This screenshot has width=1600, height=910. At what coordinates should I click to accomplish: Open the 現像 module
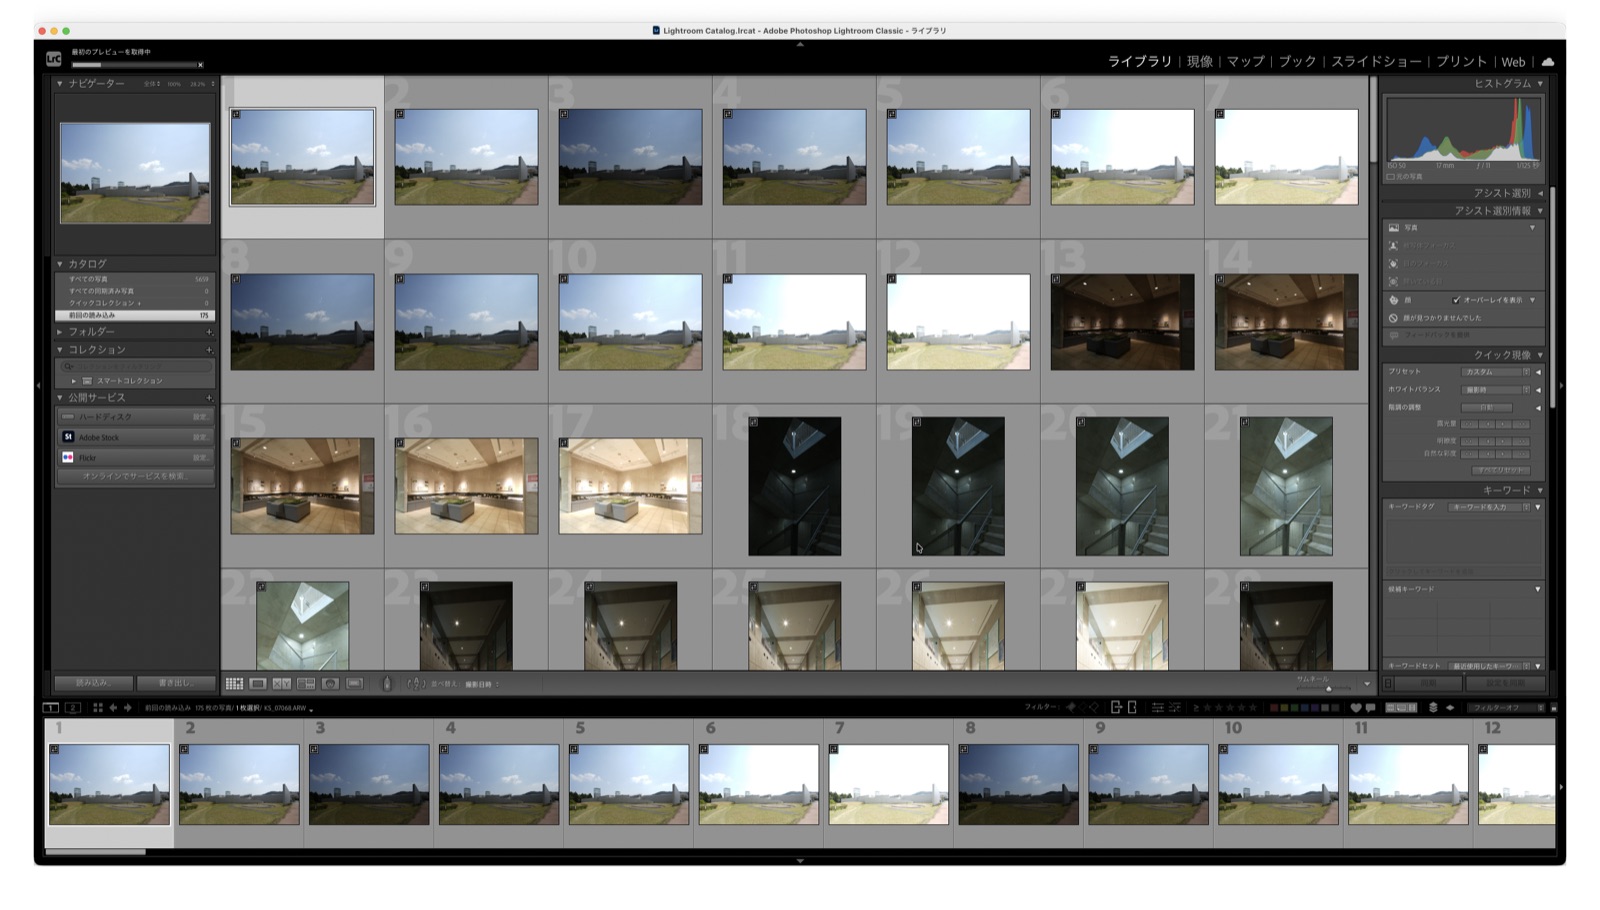pyautogui.click(x=1200, y=61)
